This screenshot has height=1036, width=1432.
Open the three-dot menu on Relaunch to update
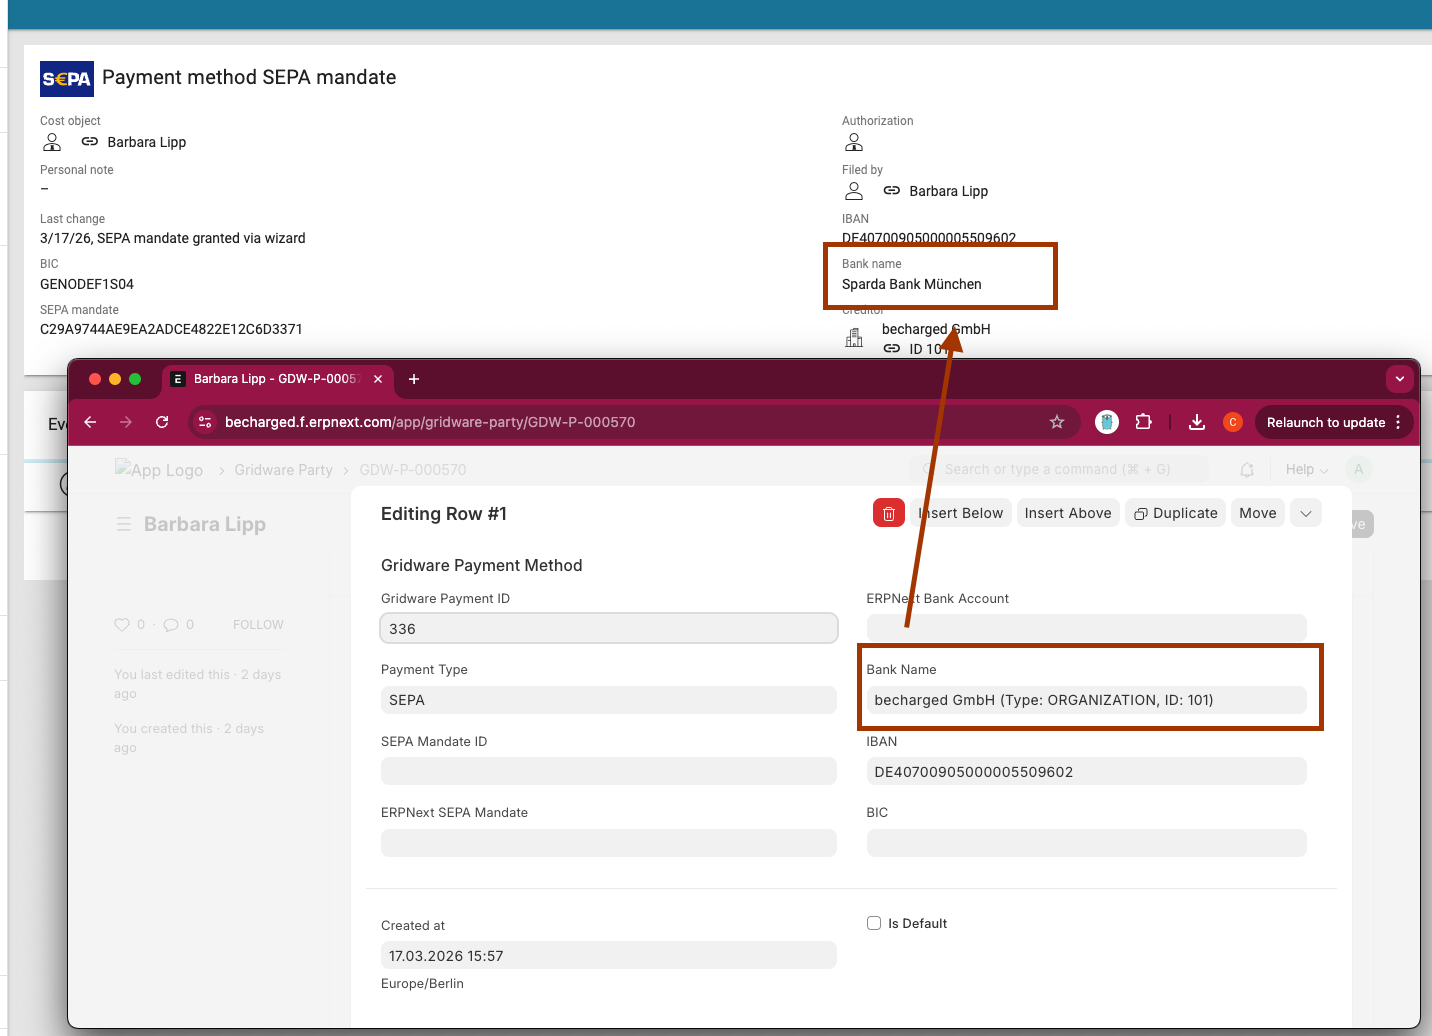[x=1398, y=422]
